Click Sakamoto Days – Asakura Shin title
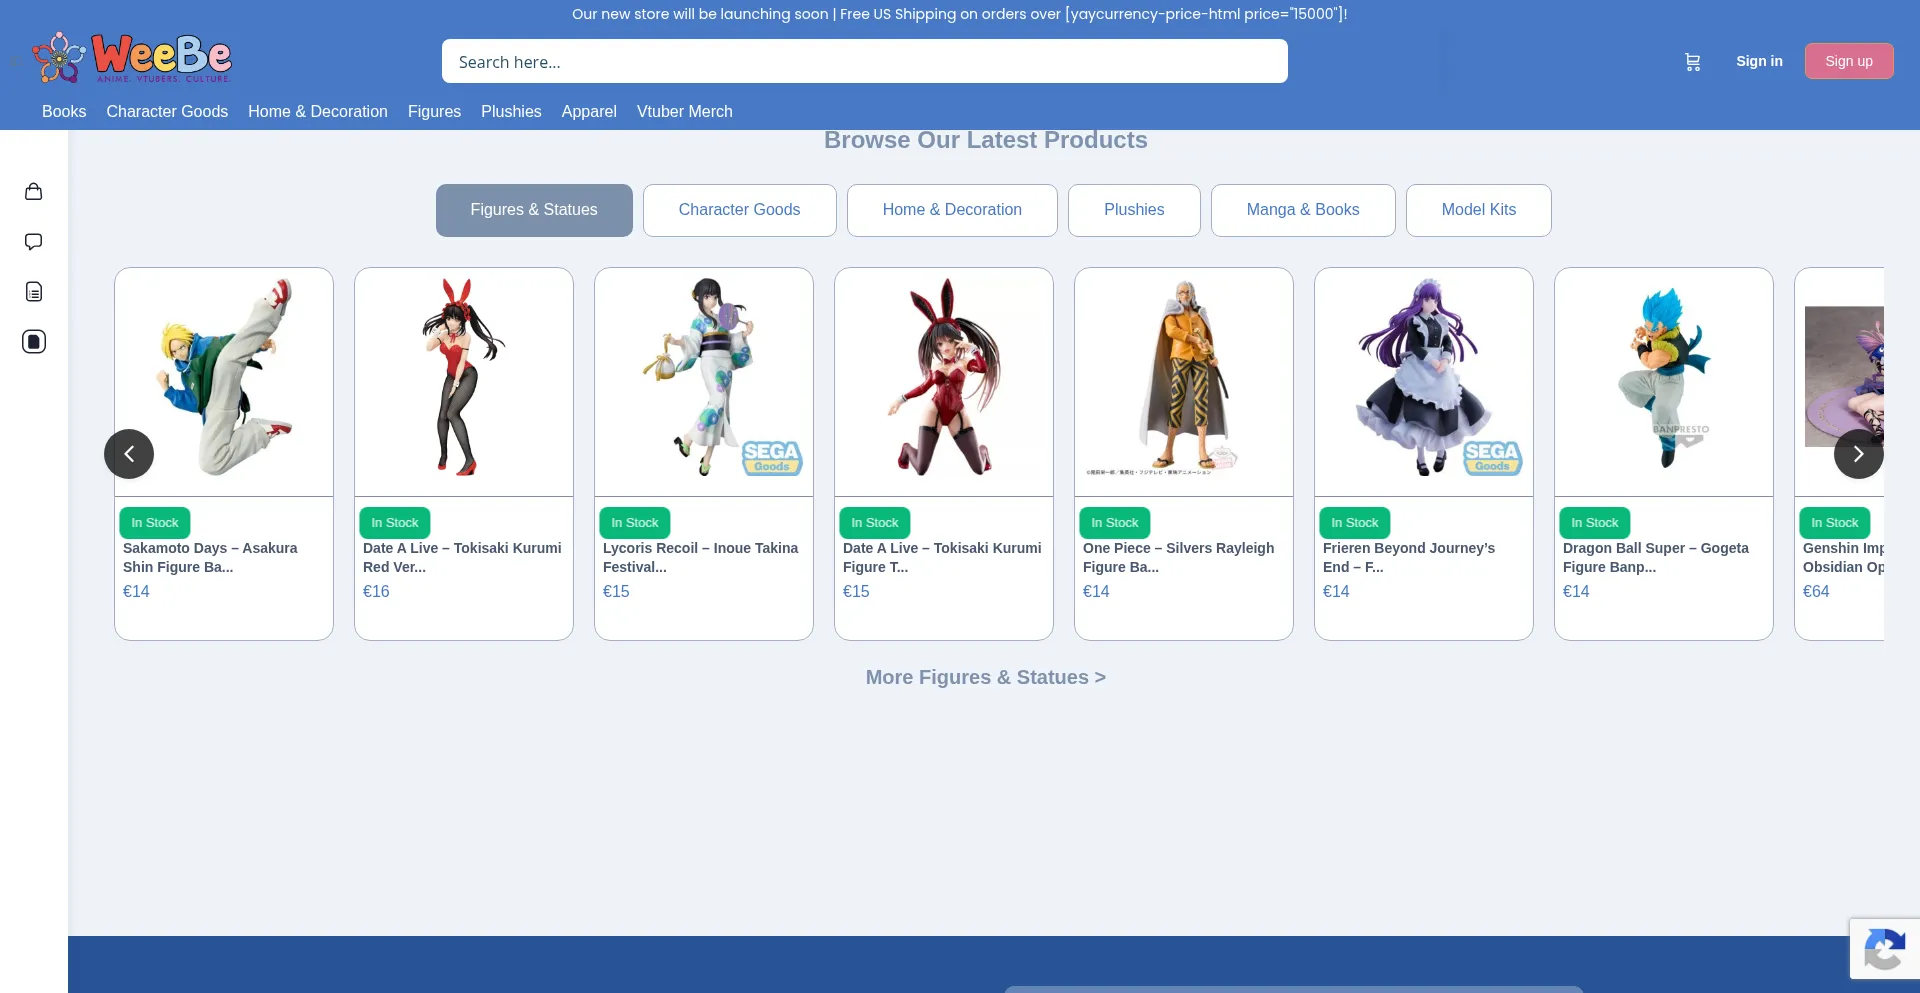The image size is (1920, 993). point(210,557)
